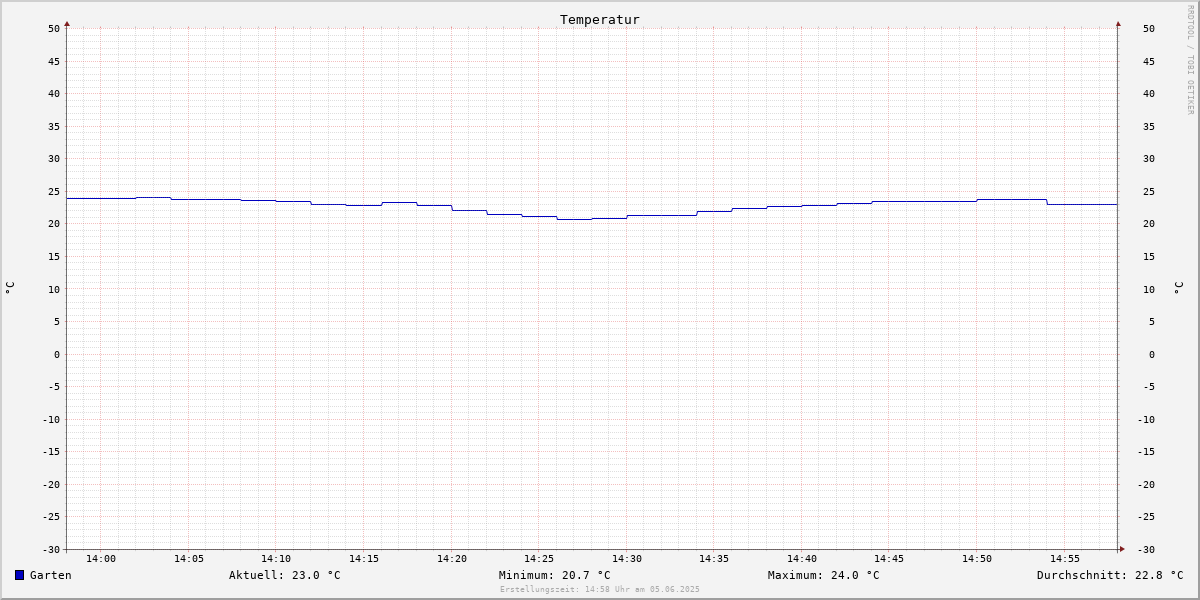The image size is (1200, 600).
Task: Click the 14:10 time axis label
Action: 276,559
